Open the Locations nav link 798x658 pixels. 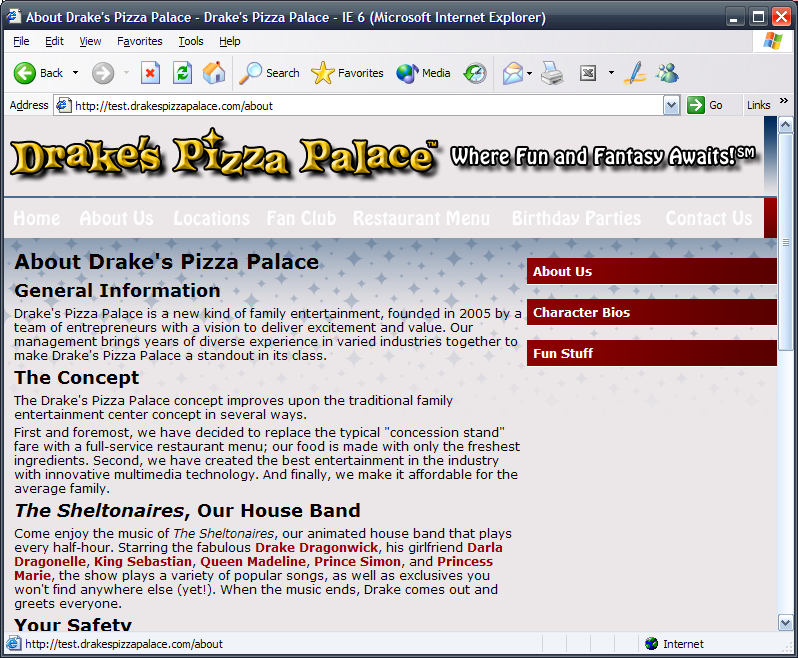pos(211,218)
